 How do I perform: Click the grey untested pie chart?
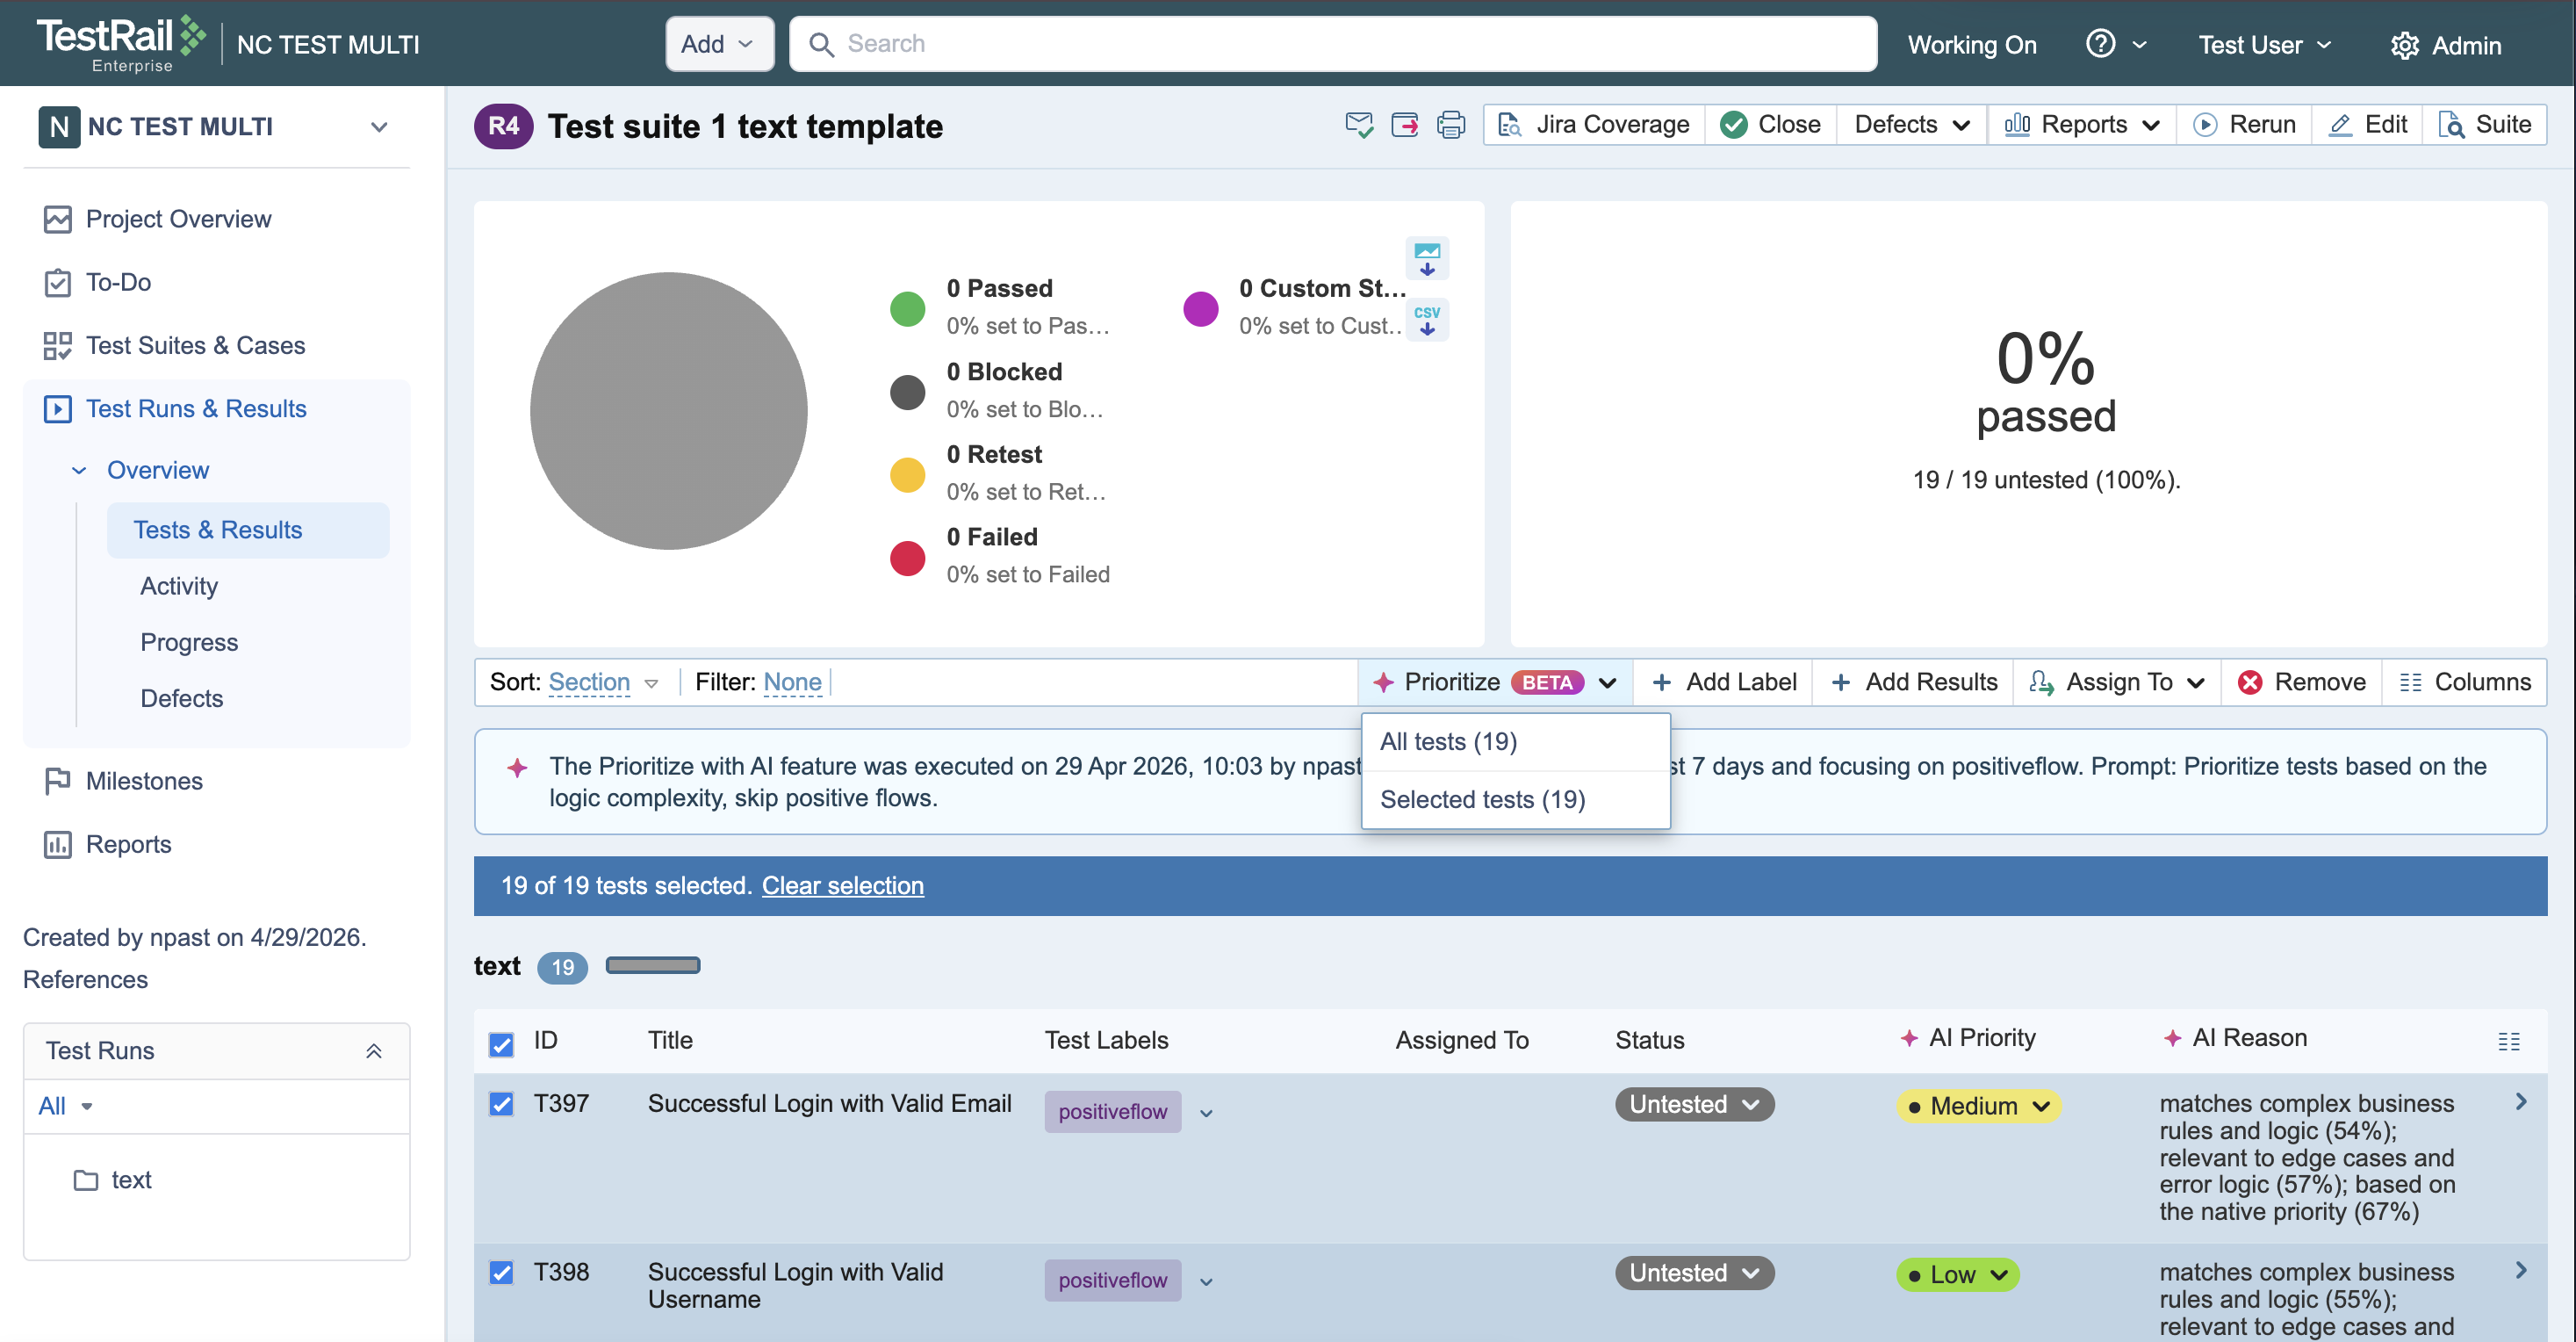pos(668,411)
